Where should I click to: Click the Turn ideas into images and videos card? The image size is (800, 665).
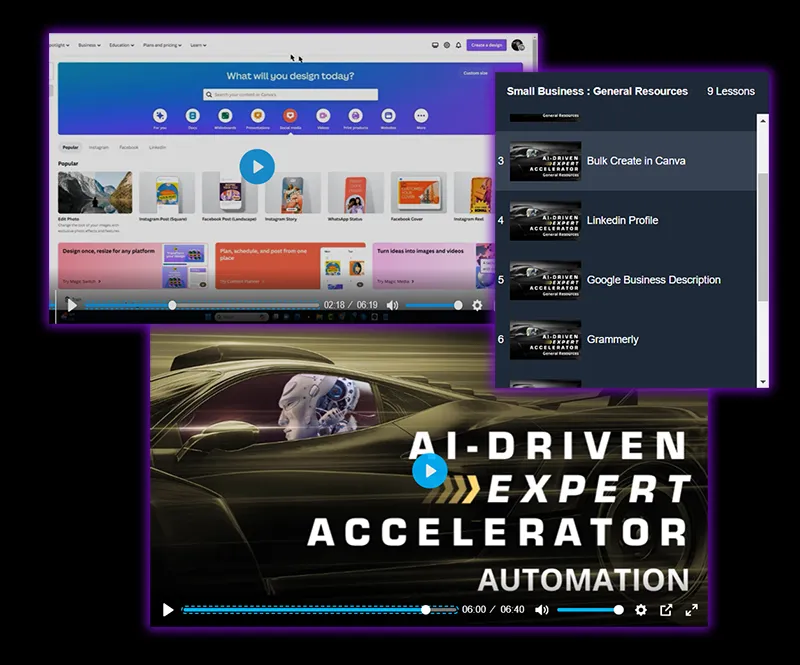[x=433, y=266]
